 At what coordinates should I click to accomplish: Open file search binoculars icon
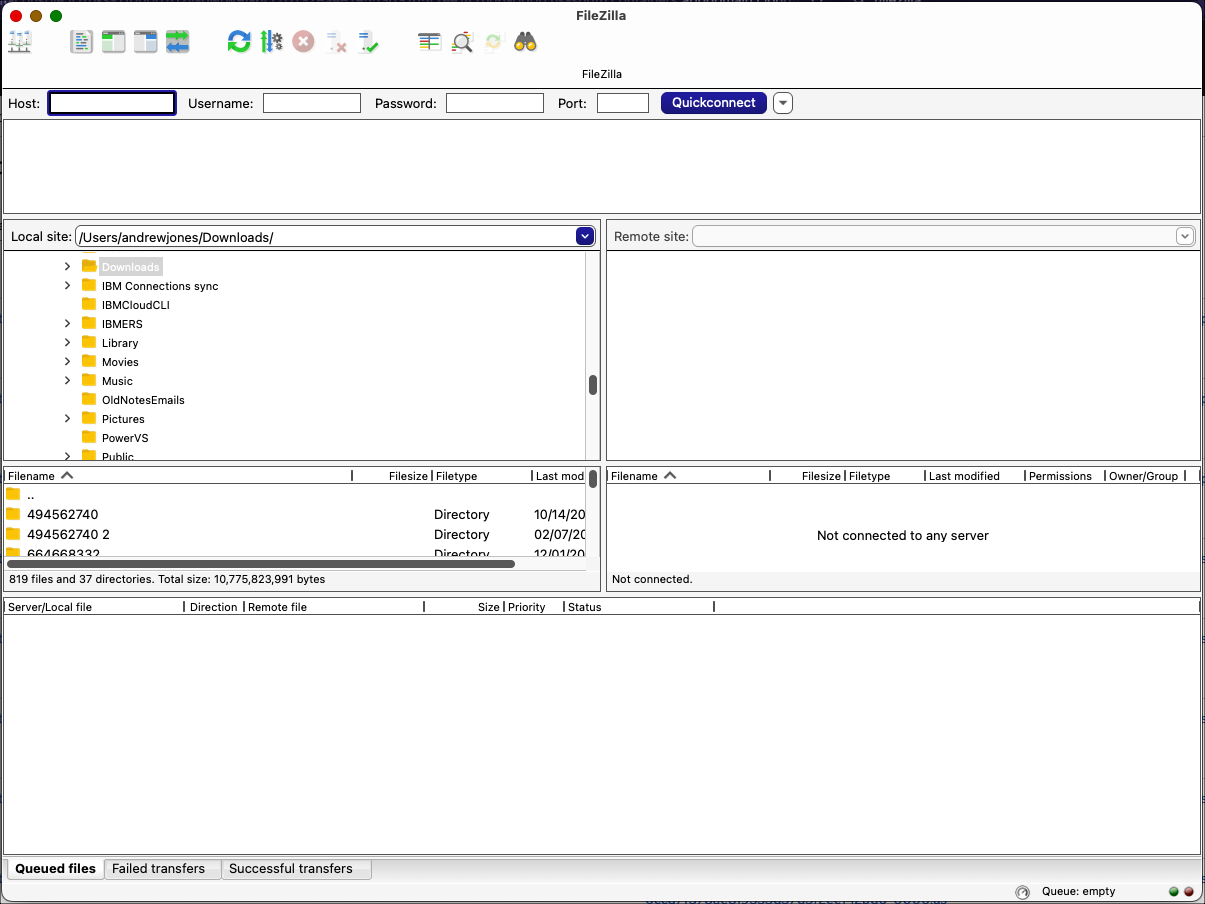click(x=526, y=42)
